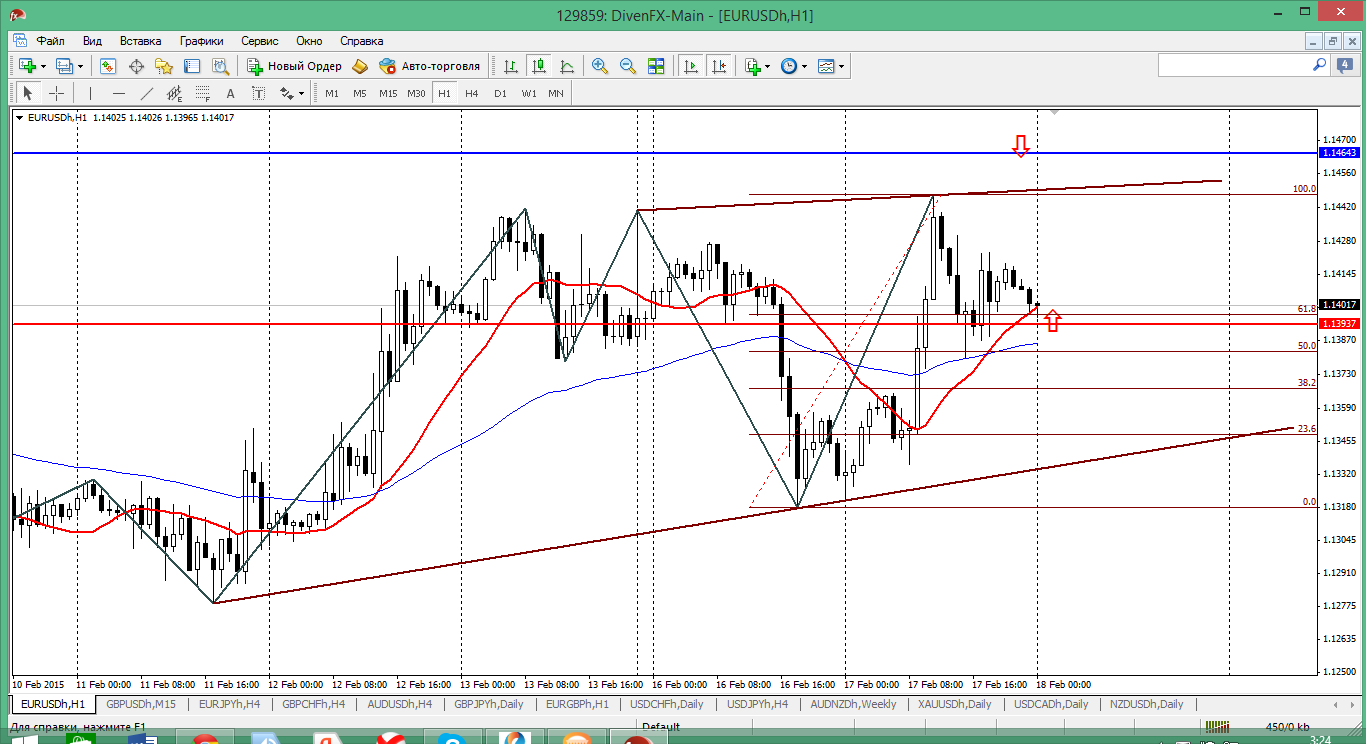Zoom in on the chart
1370x744 pixels.
(x=600, y=66)
